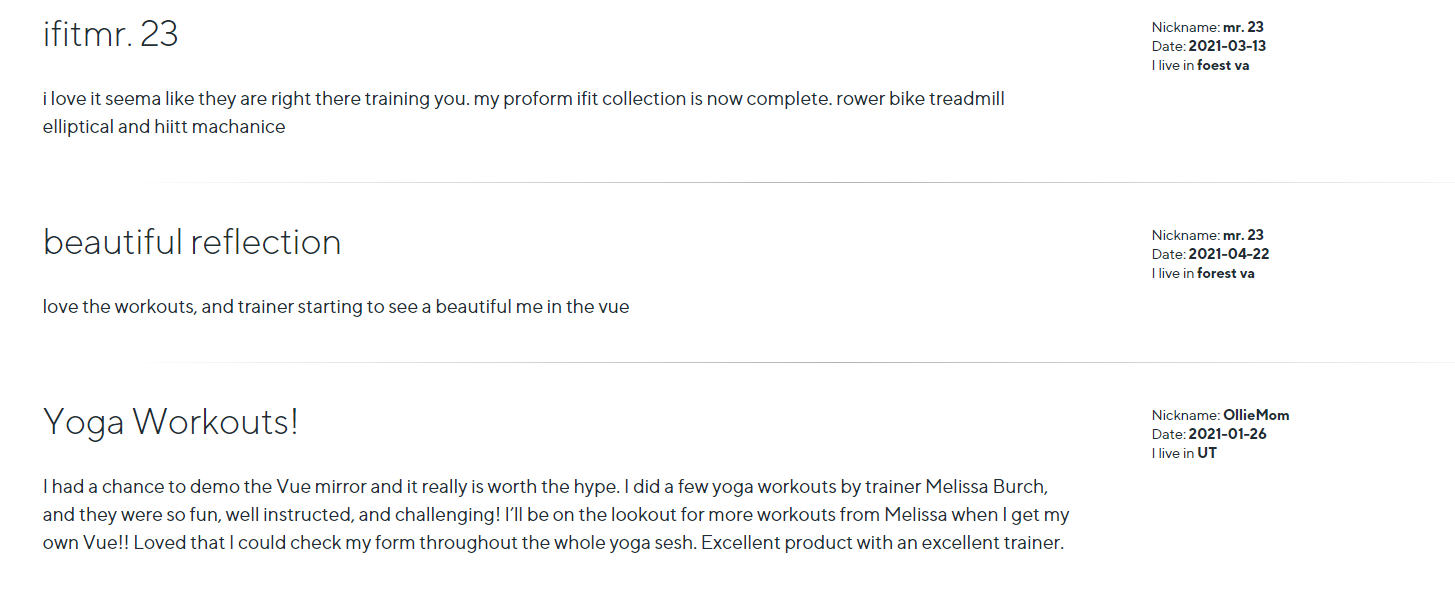The width and height of the screenshot is (1455, 595).
Task: Click nickname mr. 23 beside the ifitmr review
Action: pyautogui.click(x=1243, y=27)
